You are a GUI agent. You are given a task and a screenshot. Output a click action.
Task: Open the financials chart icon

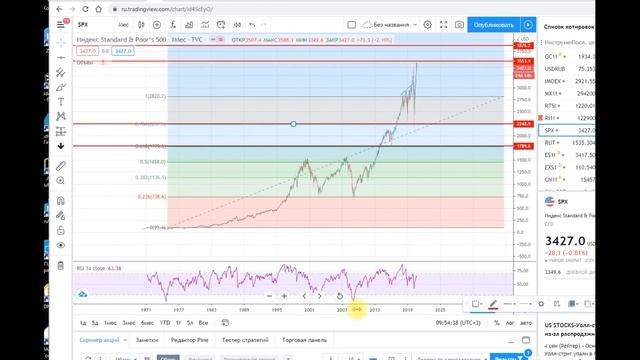[x=189, y=25]
